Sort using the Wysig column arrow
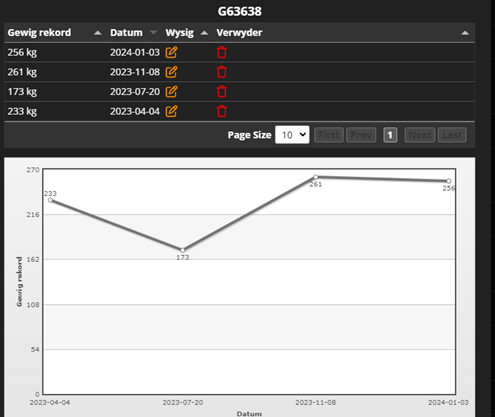Viewport: 495px width, 417px height. [x=204, y=33]
